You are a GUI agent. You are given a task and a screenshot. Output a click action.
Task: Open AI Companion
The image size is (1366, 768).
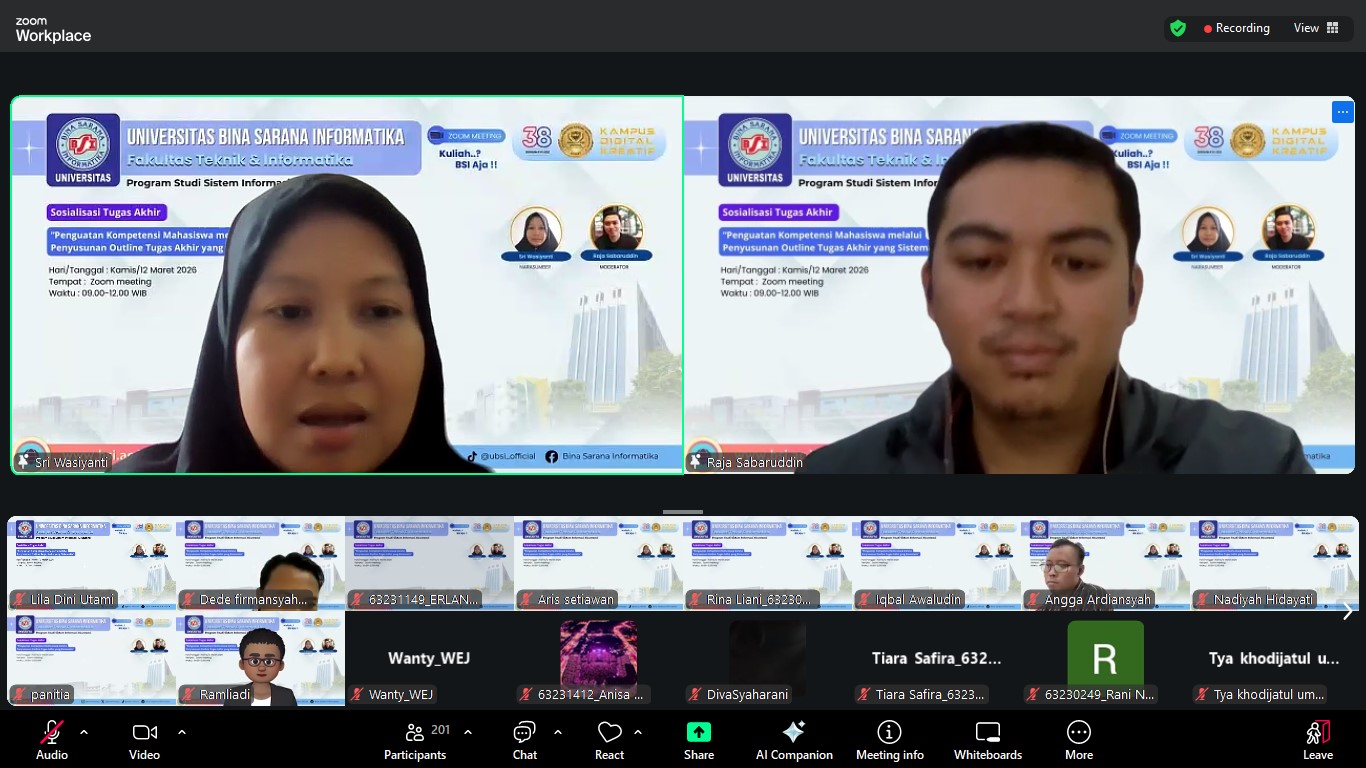(794, 740)
